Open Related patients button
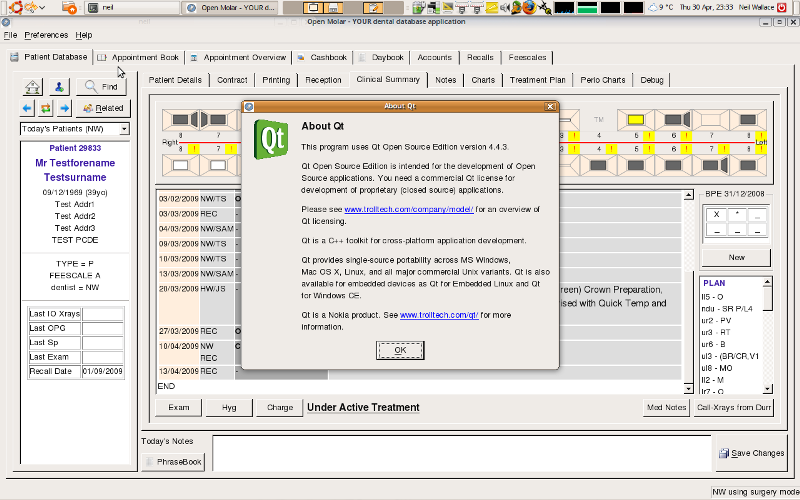 (101, 108)
